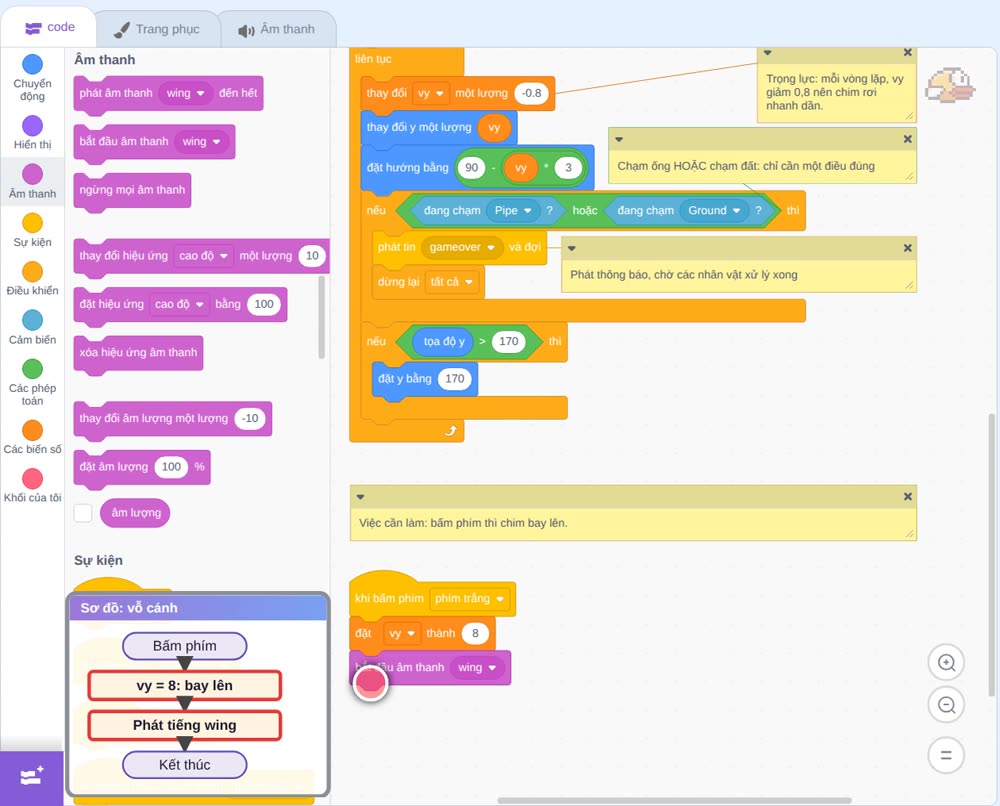Edit the -0.8 value in thay đổi vy
Image resolution: width=1000 pixels, height=806 pixels.
point(531,93)
